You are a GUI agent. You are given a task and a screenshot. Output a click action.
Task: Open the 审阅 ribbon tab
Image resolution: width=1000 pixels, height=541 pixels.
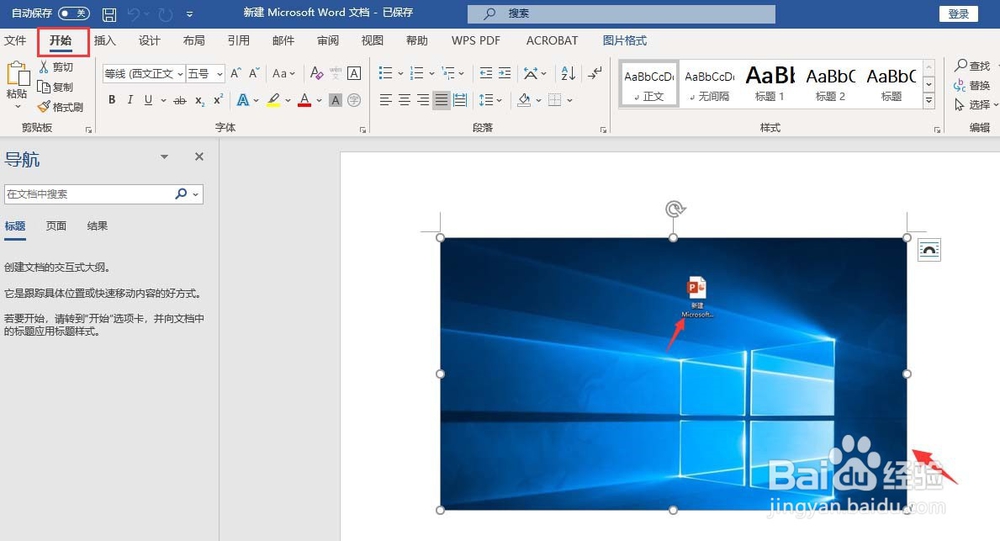pos(328,40)
